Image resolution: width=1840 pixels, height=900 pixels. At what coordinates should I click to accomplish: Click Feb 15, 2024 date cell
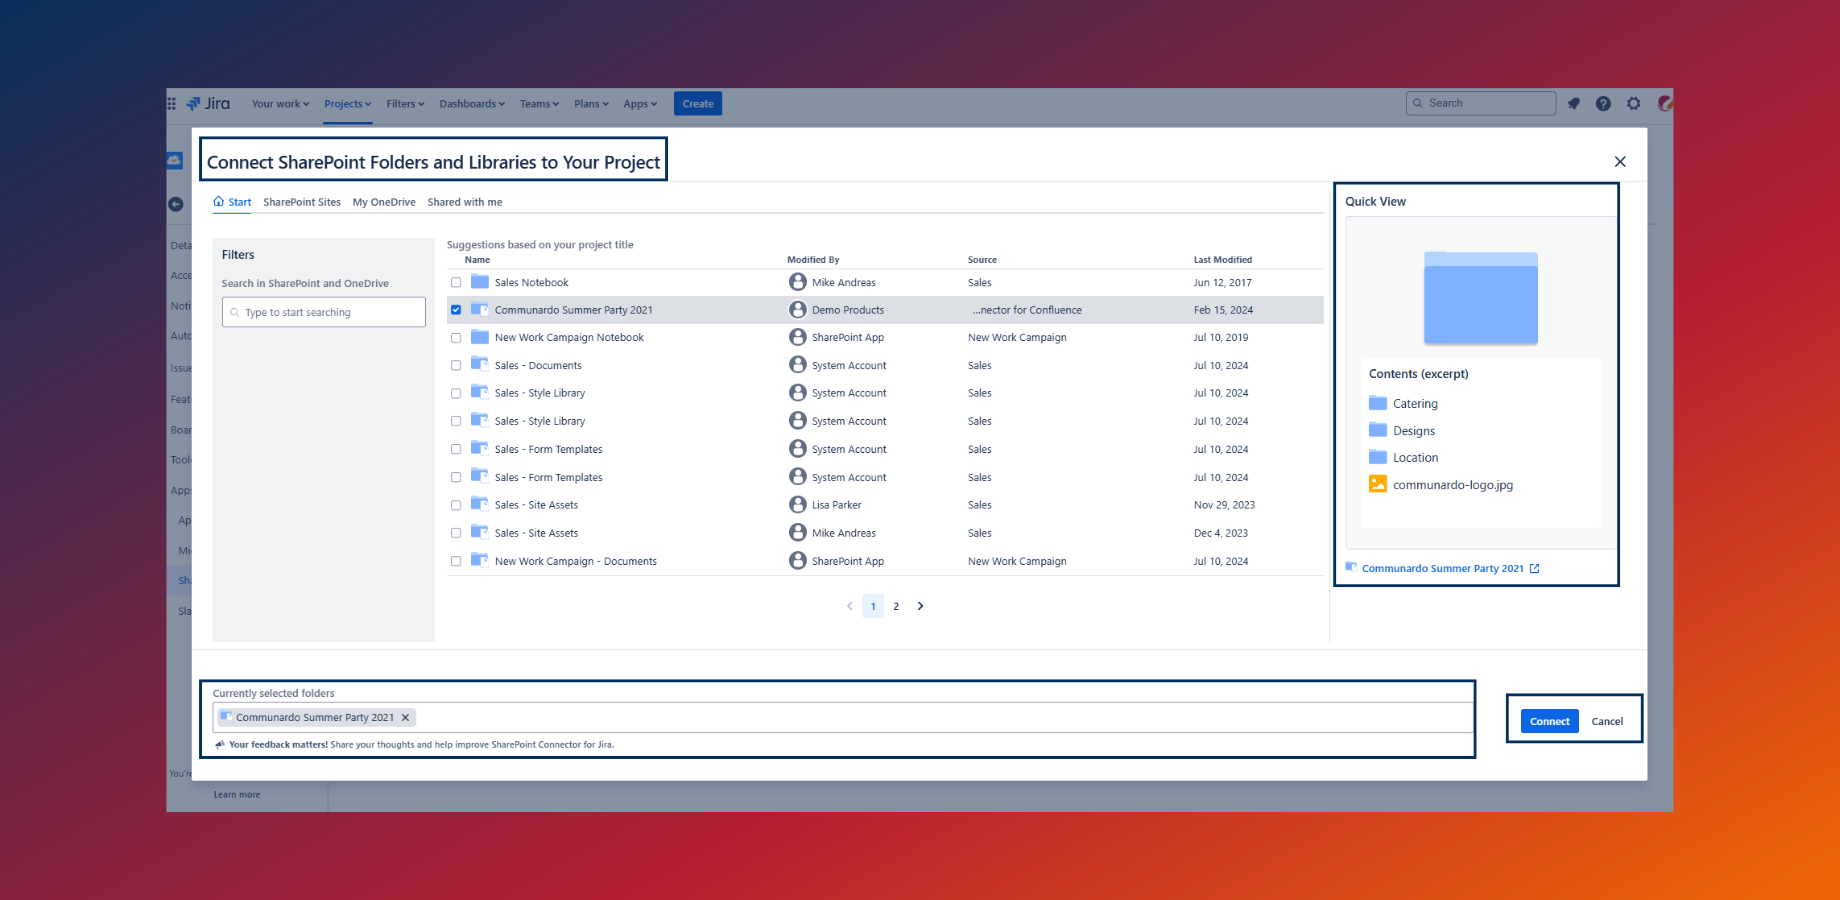click(x=1223, y=310)
